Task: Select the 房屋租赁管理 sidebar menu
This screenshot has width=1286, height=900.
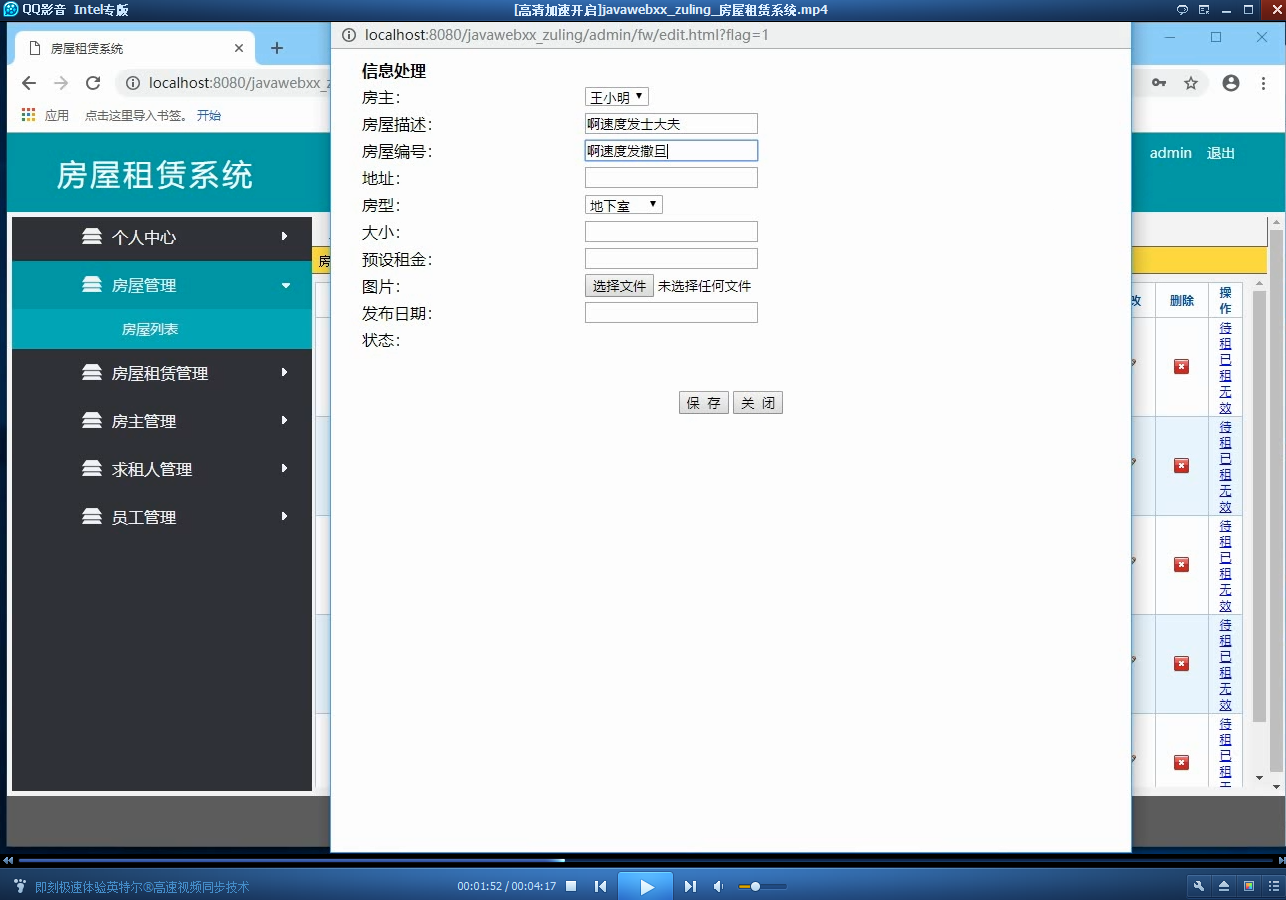Action: (x=162, y=373)
